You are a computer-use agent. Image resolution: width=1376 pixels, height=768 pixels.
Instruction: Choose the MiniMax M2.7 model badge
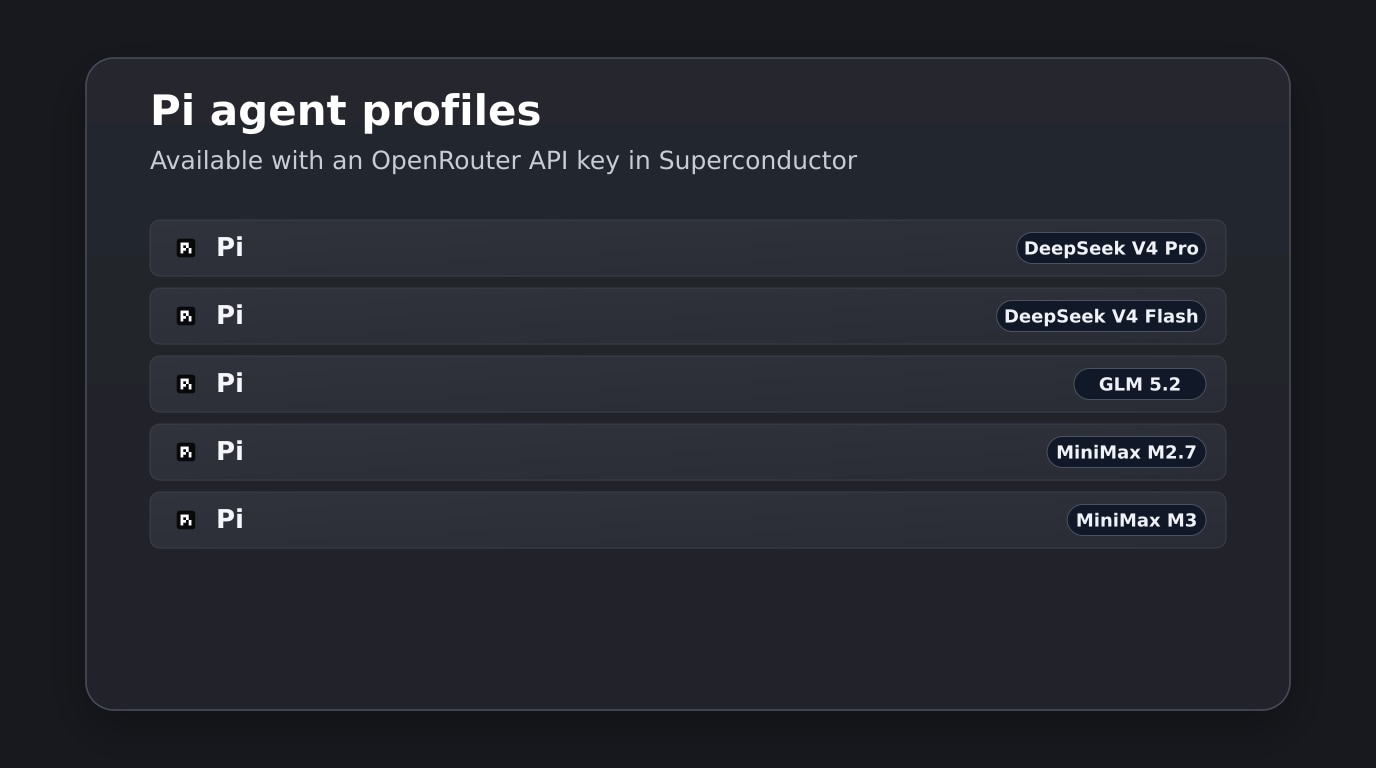coord(1126,452)
